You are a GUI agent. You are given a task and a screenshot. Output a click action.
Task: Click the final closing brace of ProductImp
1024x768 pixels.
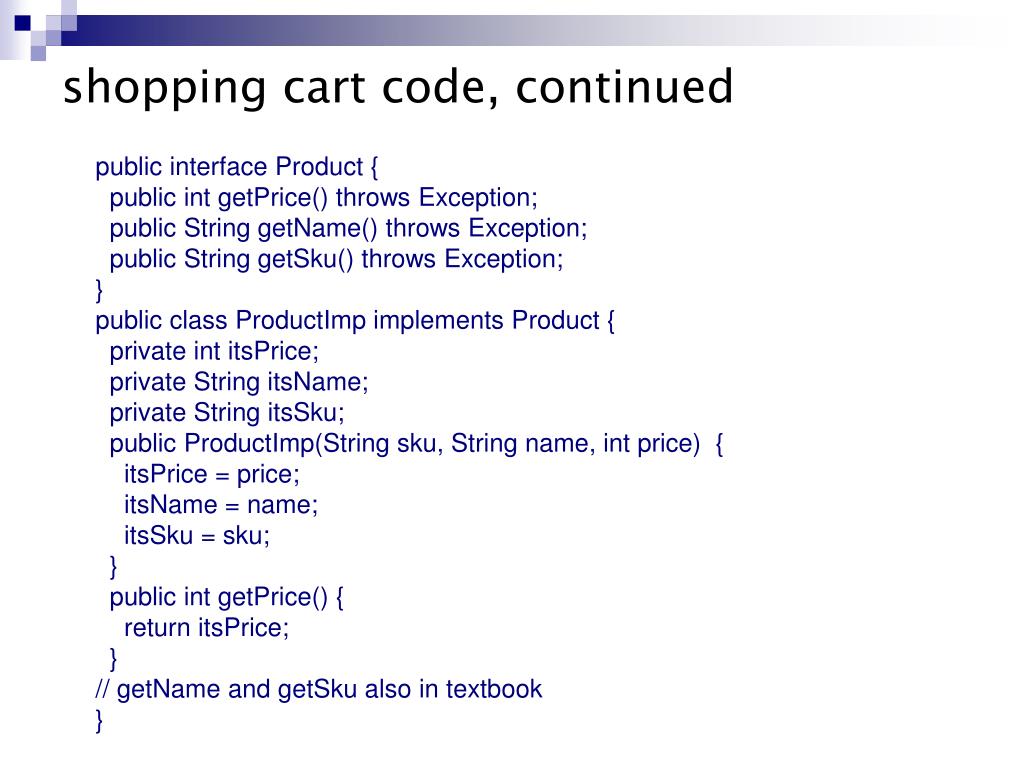click(x=99, y=721)
